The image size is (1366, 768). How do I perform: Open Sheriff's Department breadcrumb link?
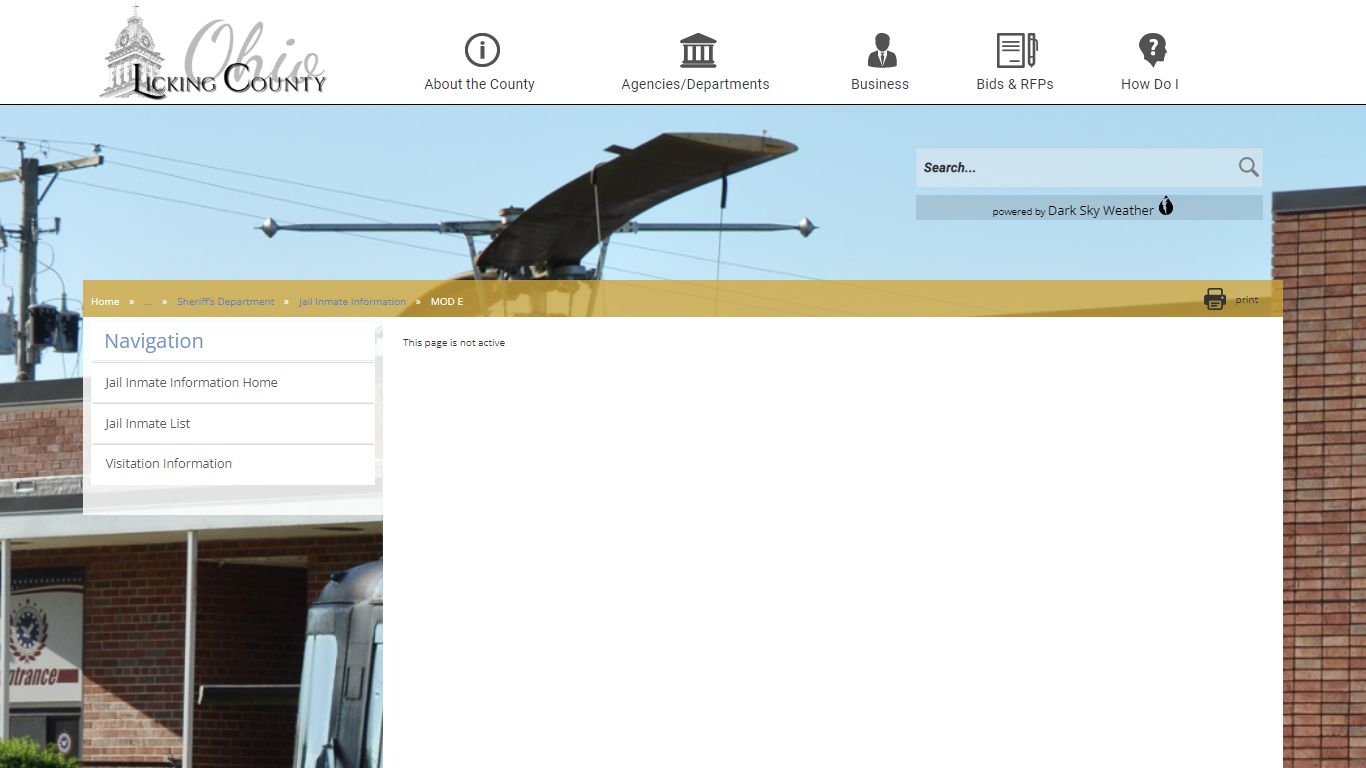(x=225, y=302)
